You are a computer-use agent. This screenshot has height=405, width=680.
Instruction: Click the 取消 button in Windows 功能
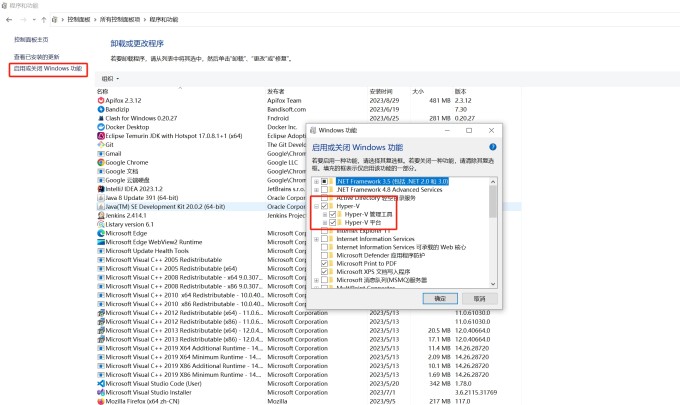479,299
